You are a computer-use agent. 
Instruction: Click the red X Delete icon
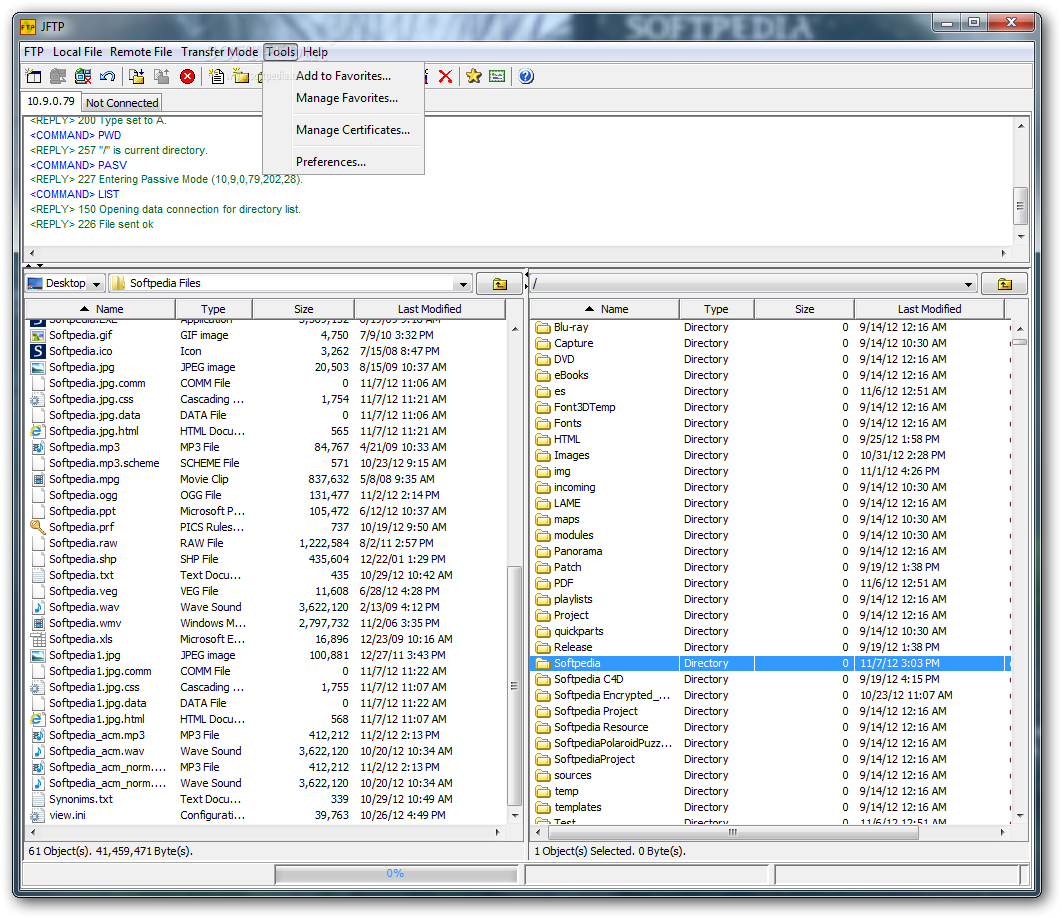(445, 77)
